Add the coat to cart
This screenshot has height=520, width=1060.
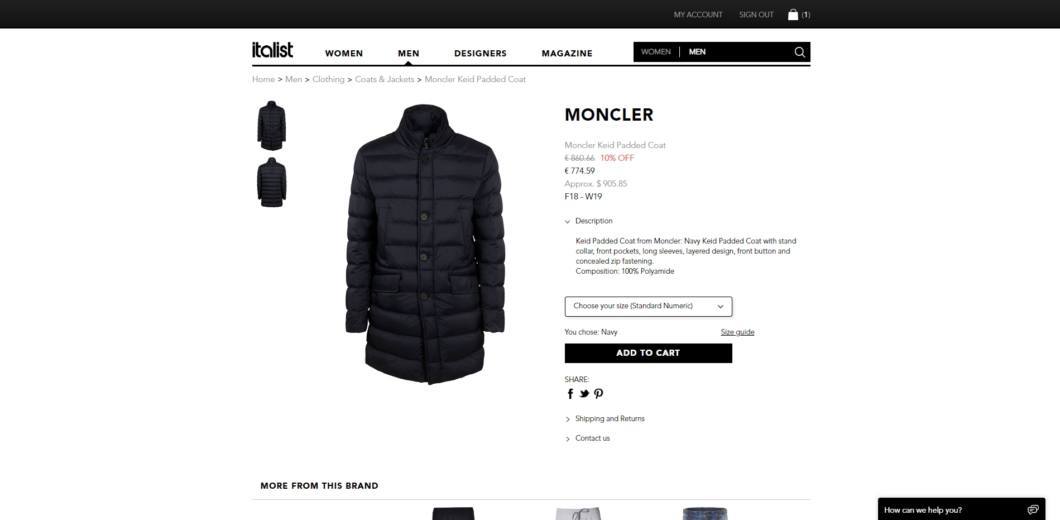pyautogui.click(x=648, y=353)
